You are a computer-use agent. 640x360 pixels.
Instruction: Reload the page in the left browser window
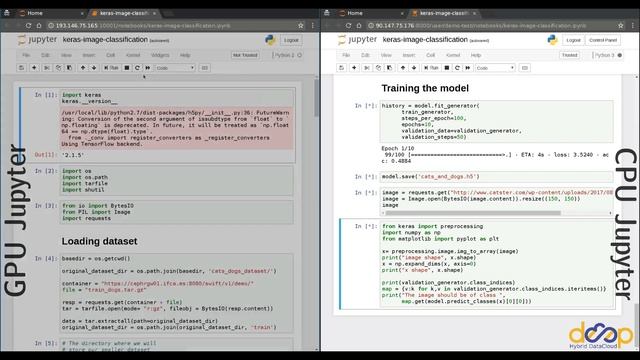point(28,25)
